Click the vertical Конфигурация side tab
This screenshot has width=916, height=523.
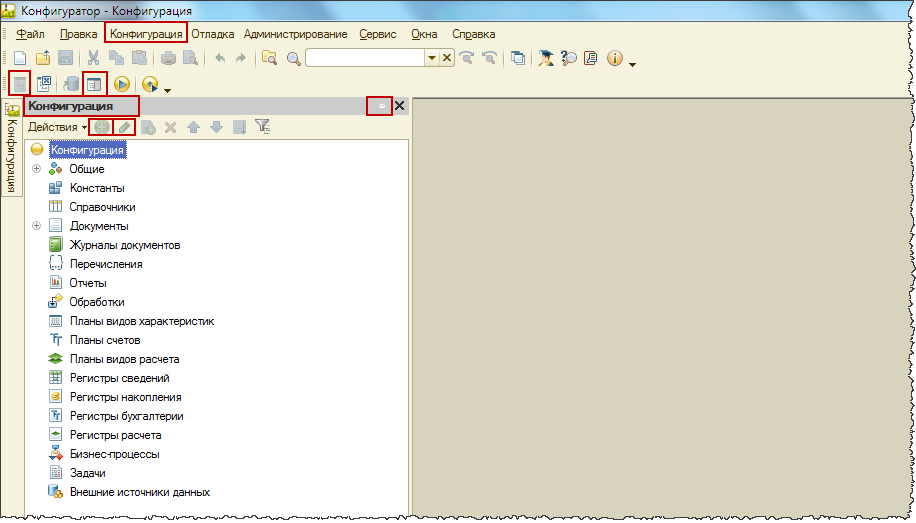pos(12,148)
